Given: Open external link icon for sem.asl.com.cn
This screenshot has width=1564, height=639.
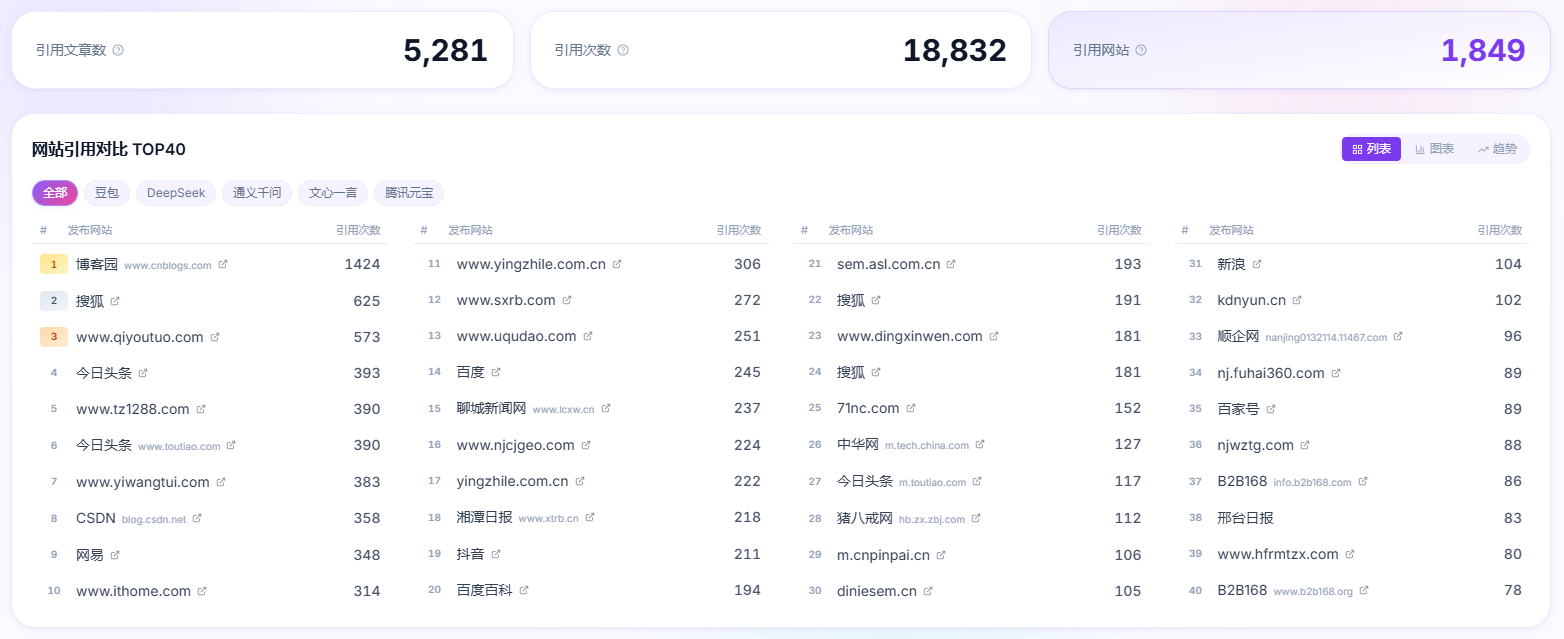Looking at the screenshot, I should pyautogui.click(x=951, y=264).
